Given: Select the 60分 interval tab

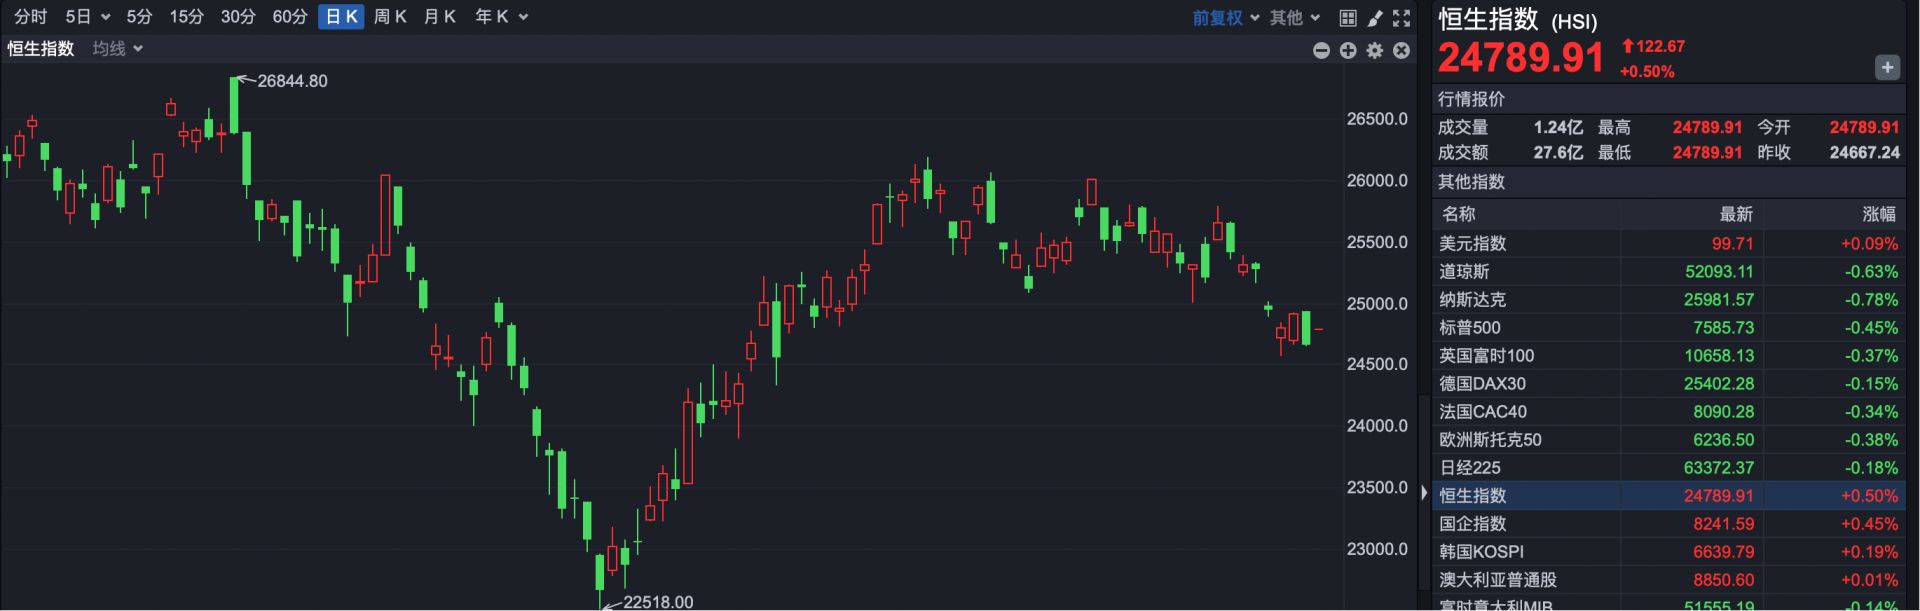Looking at the screenshot, I should pos(290,17).
